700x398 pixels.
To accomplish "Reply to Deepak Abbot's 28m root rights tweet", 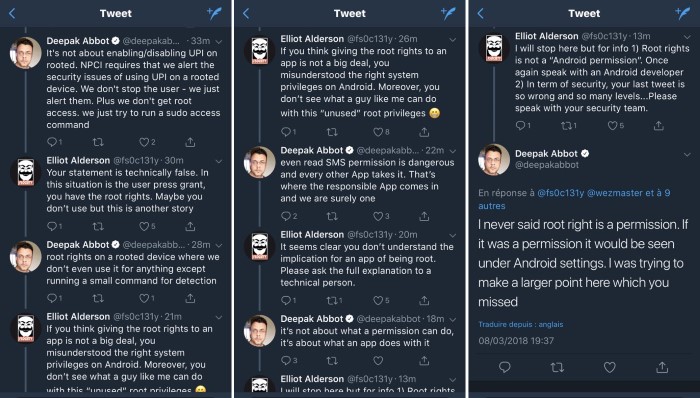I will click(x=54, y=298).
